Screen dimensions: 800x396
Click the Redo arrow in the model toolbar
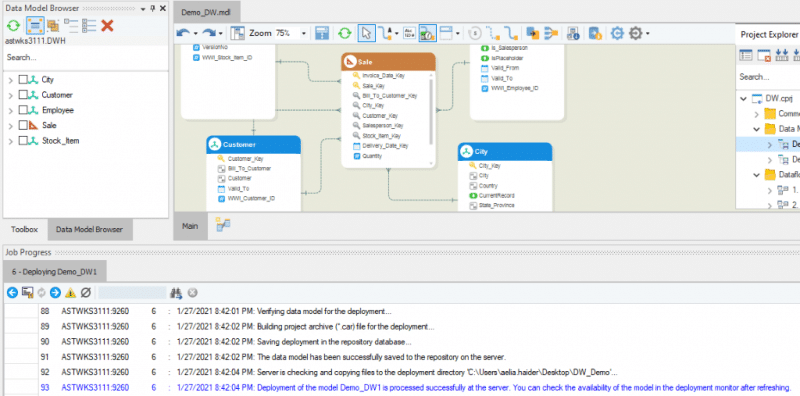[209, 33]
